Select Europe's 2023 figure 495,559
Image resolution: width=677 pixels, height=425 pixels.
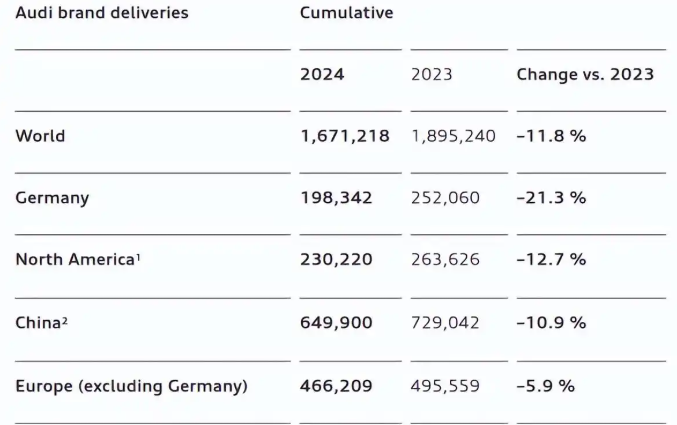click(445, 385)
